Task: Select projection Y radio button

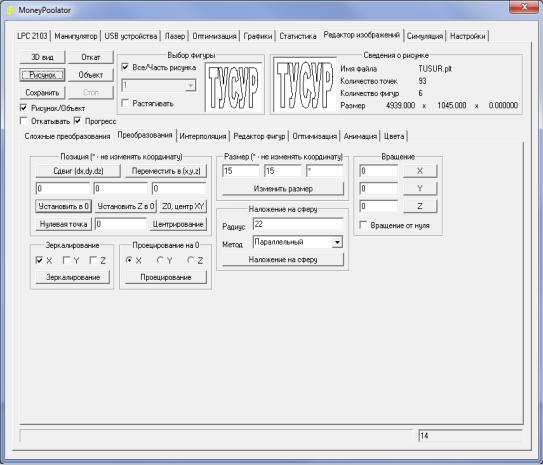Action: tap(160, 260)
